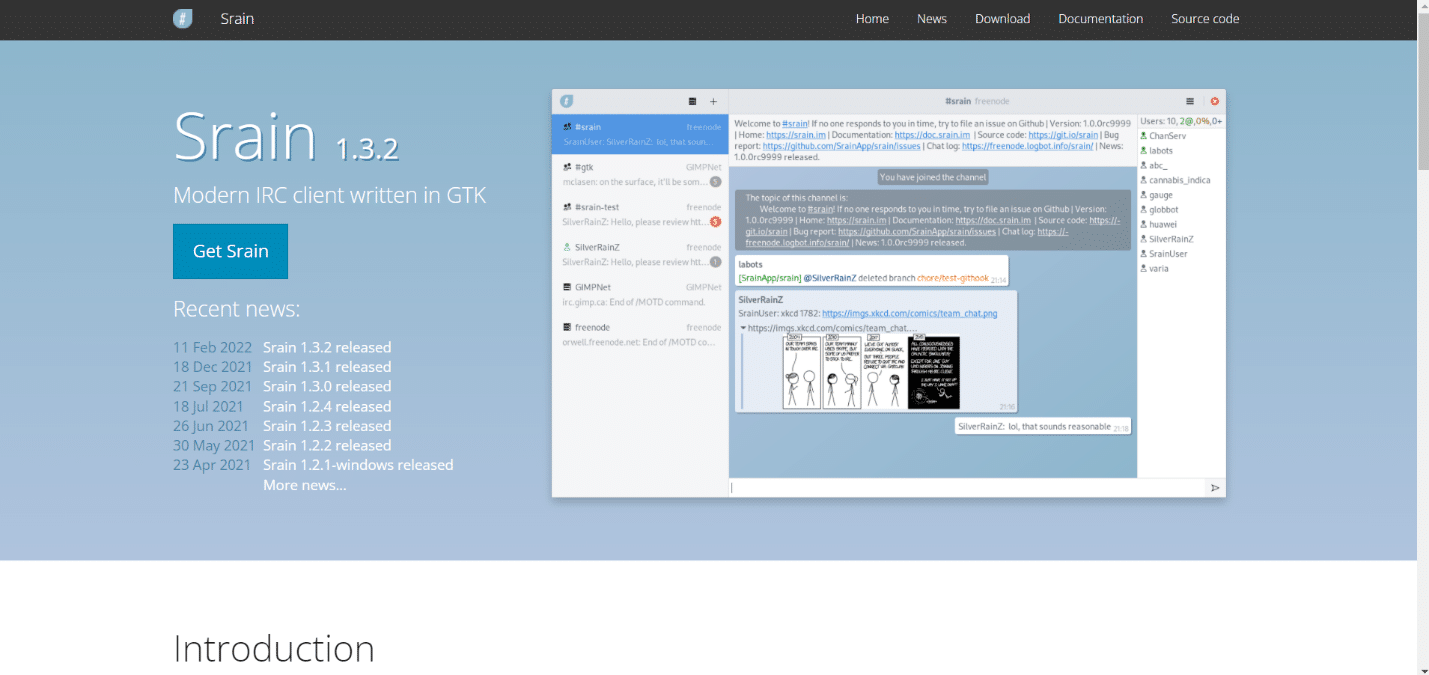Screen dimensions: 1429x675
Task: Click the red unread badge on #srain-test
Action: click(x=715, y=222)
